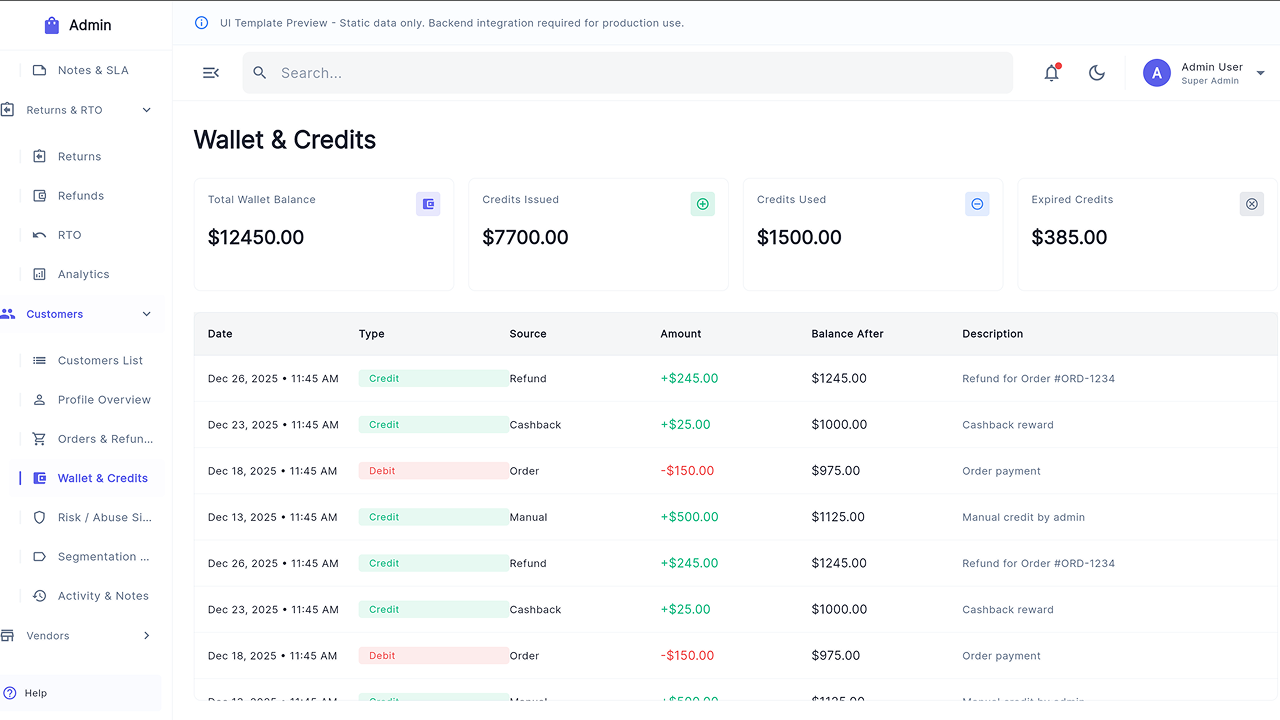
Task: Click the Source column header
Action: point(528,334)
